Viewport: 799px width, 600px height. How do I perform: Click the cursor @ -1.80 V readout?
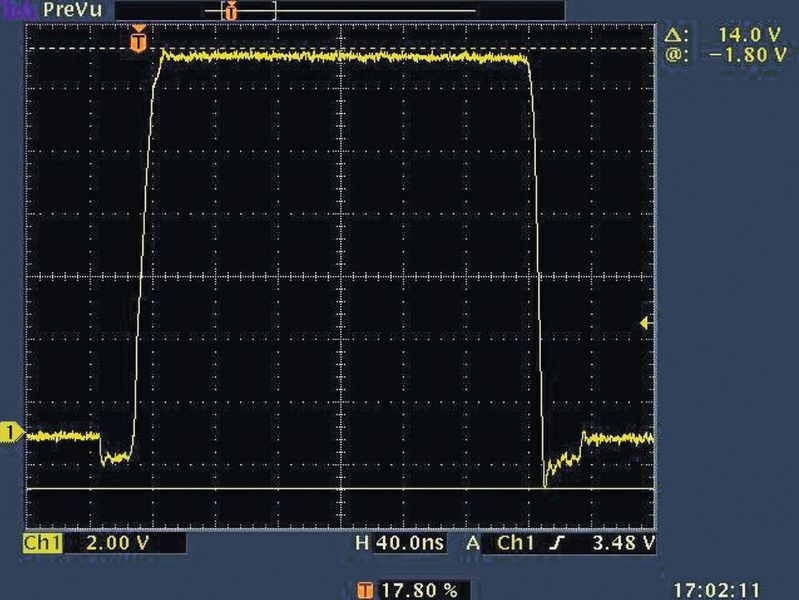tap(725, 55)
